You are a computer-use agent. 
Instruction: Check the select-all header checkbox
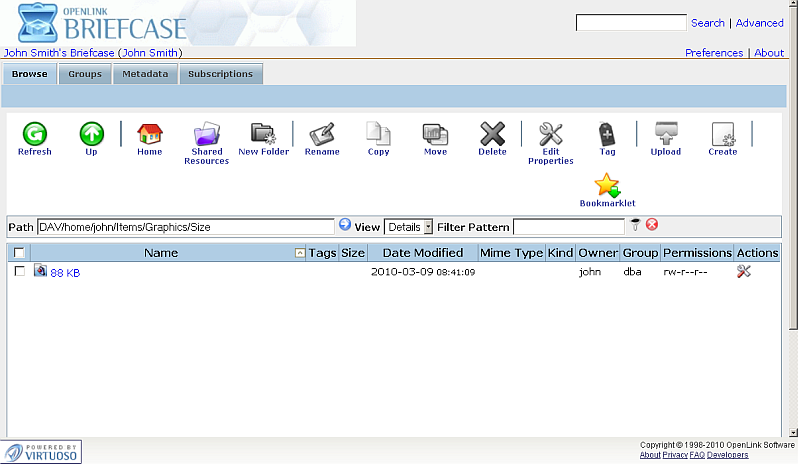pos(19,253)
